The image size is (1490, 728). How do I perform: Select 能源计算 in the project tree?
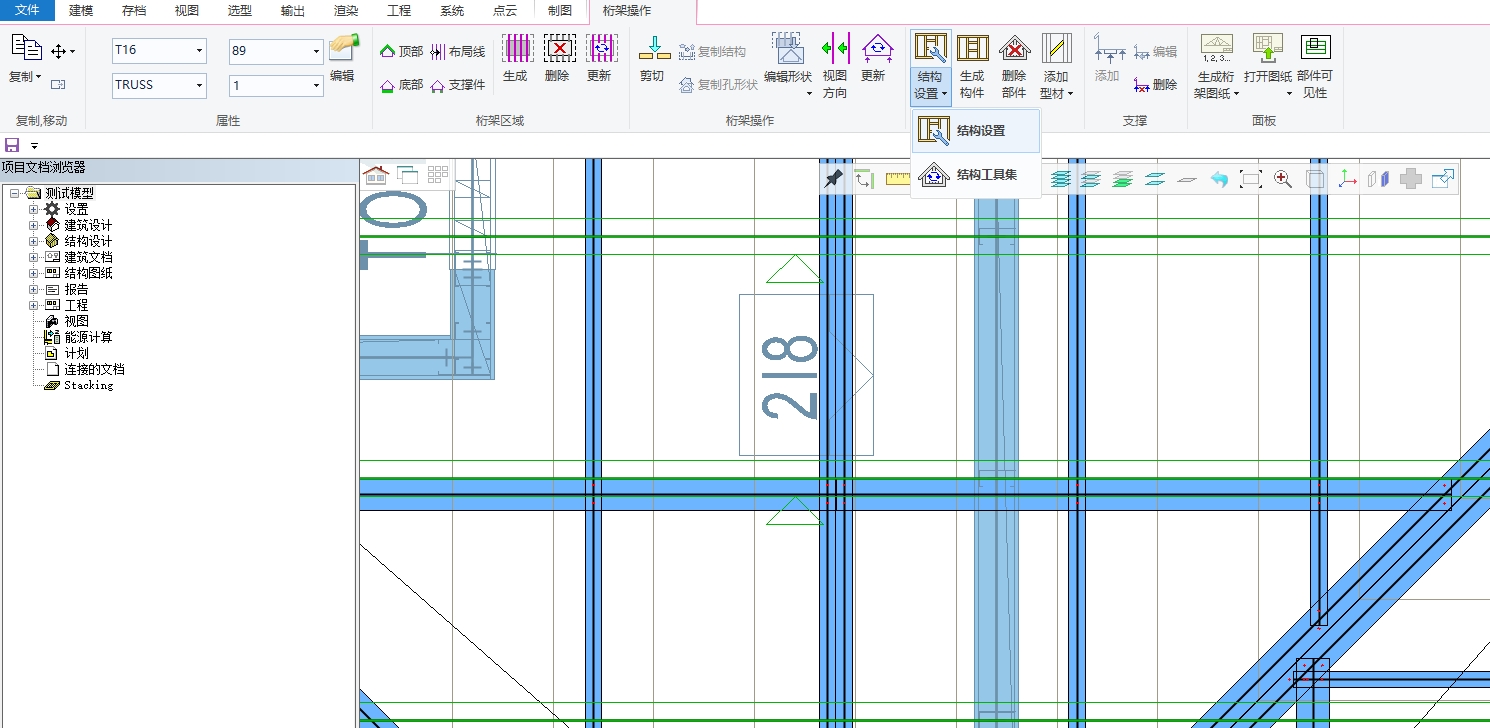pyautogui.click(x=89, y=337)
